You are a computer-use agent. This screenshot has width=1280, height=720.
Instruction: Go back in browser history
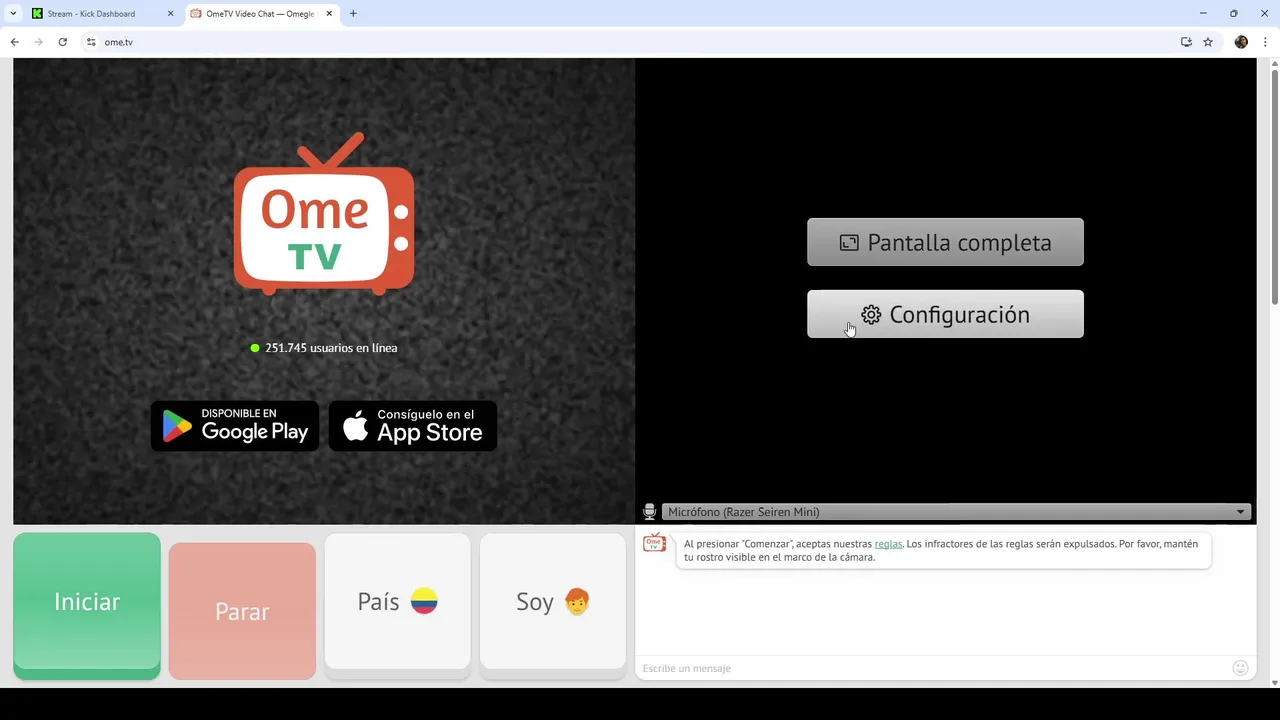14,42
